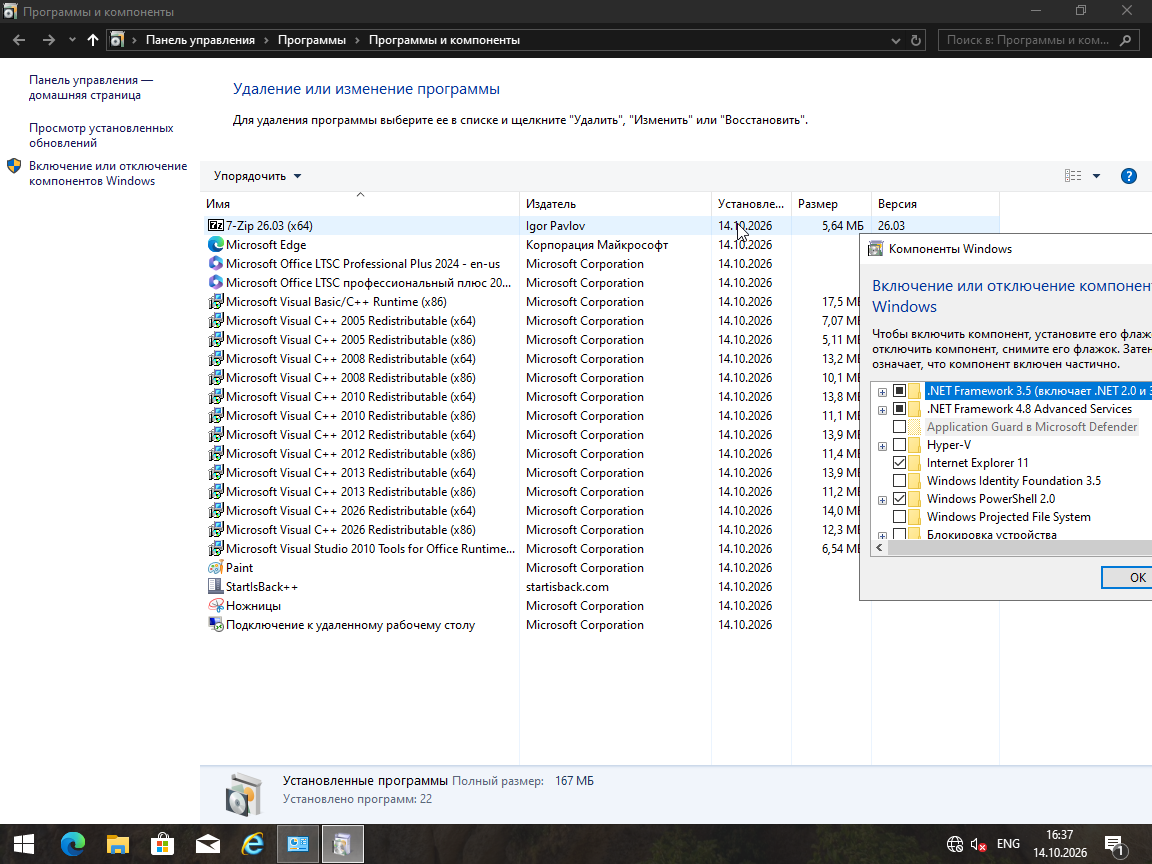
Task: Sort by the Версия column header
Action: (935, 204)
